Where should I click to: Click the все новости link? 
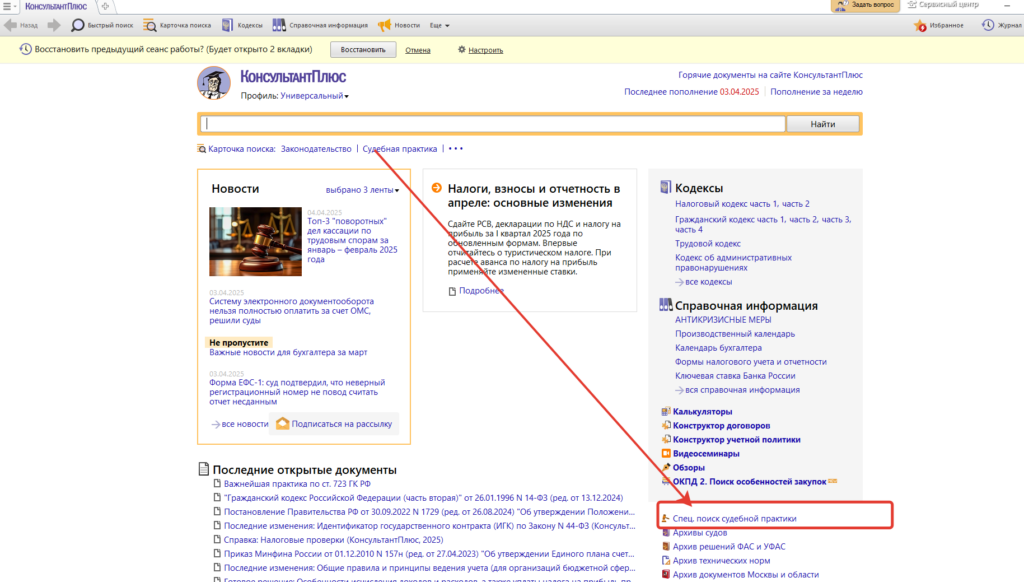tap(240, 424)
